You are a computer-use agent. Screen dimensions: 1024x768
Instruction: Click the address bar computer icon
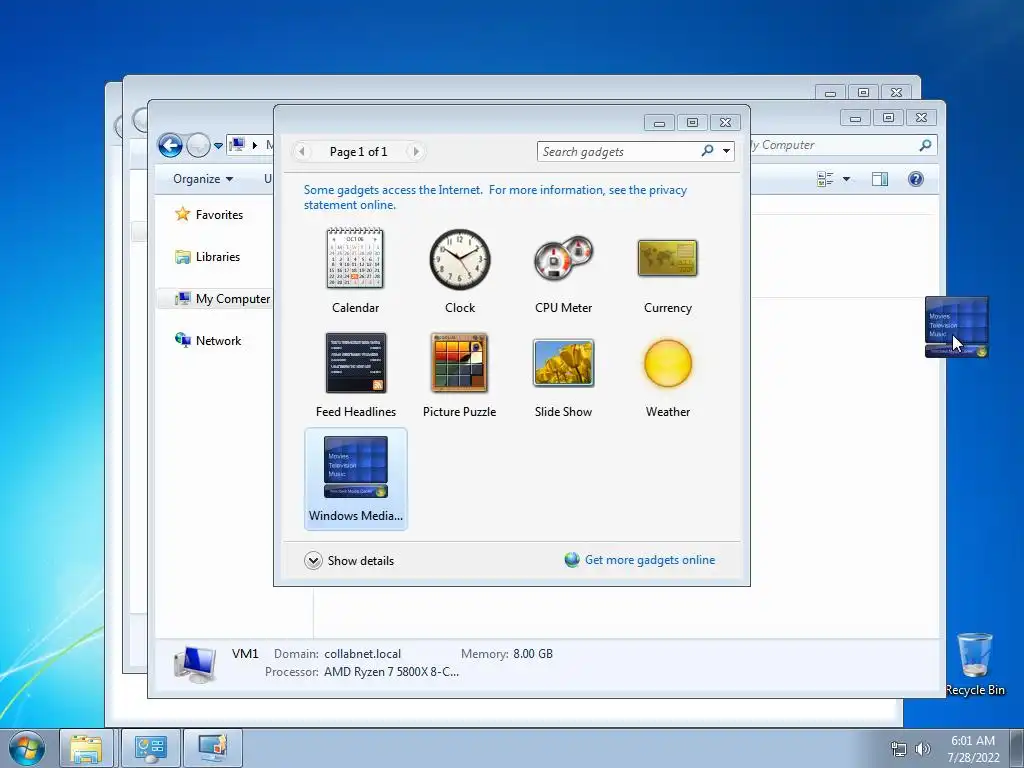coord(238,145)
